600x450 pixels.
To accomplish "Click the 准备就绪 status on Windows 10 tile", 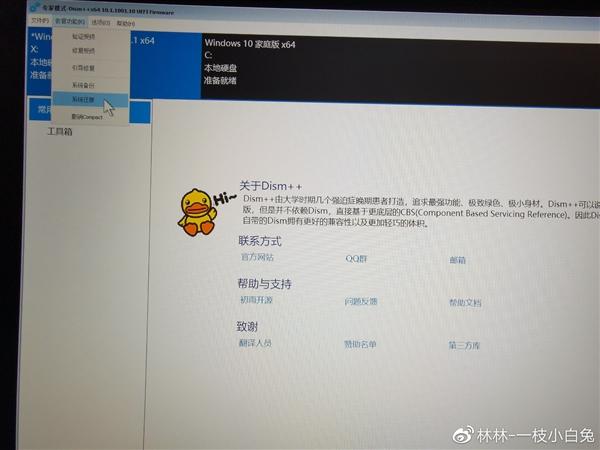I will tap(220, 80).
